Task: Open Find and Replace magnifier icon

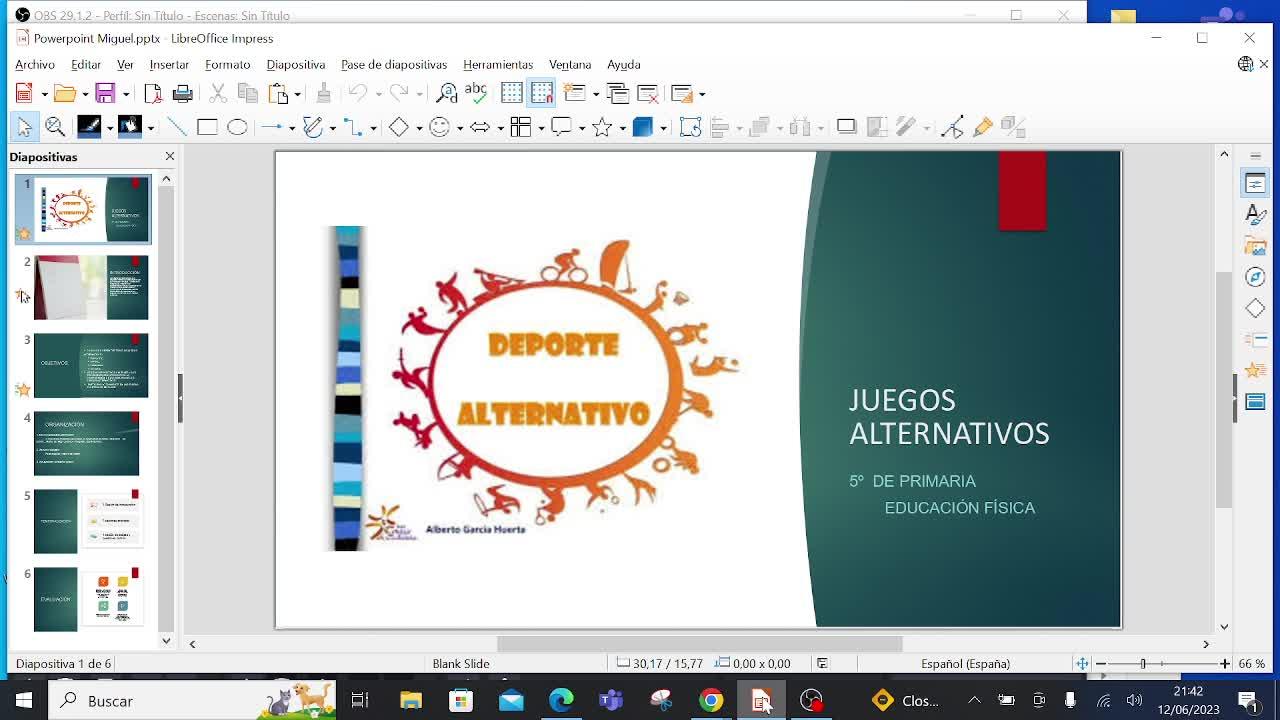Action: point(447,93)
